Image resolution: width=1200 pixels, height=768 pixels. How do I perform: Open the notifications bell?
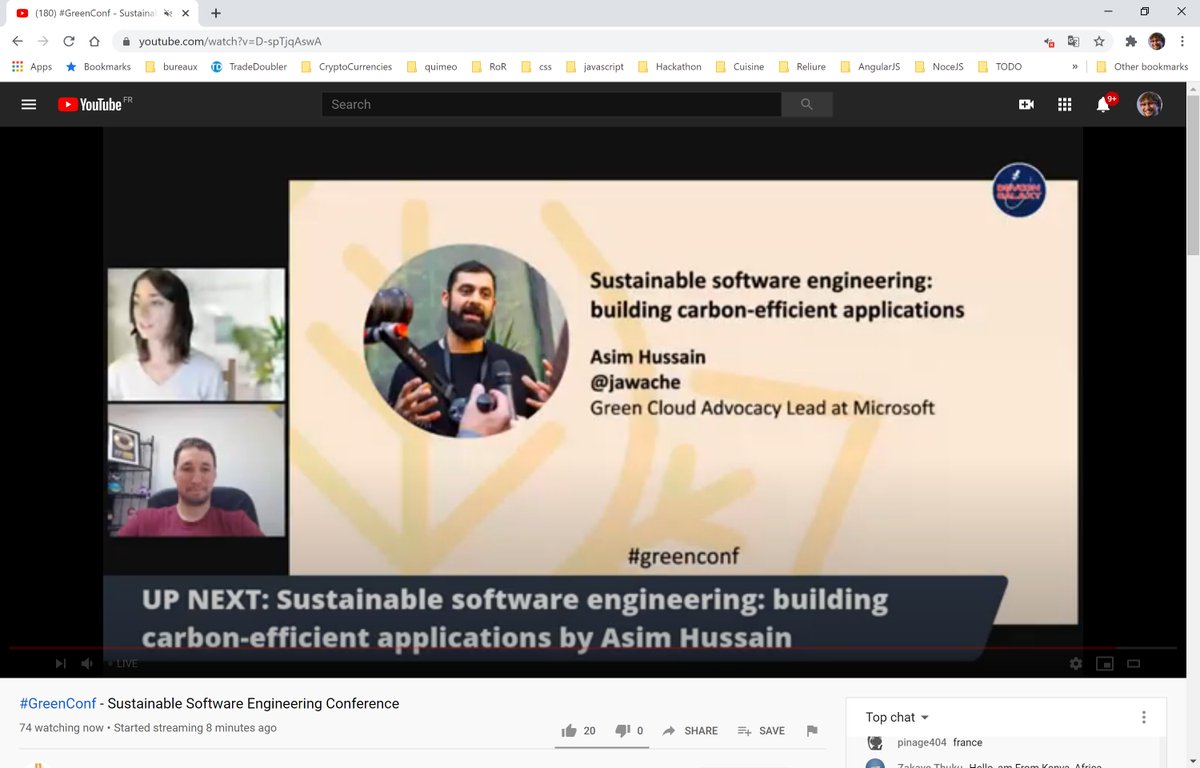pyautogui.click(x=1105, y=103)
